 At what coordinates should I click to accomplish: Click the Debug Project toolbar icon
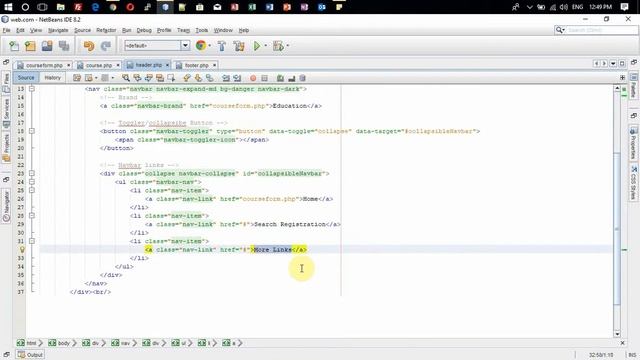(x=278, y=46)
